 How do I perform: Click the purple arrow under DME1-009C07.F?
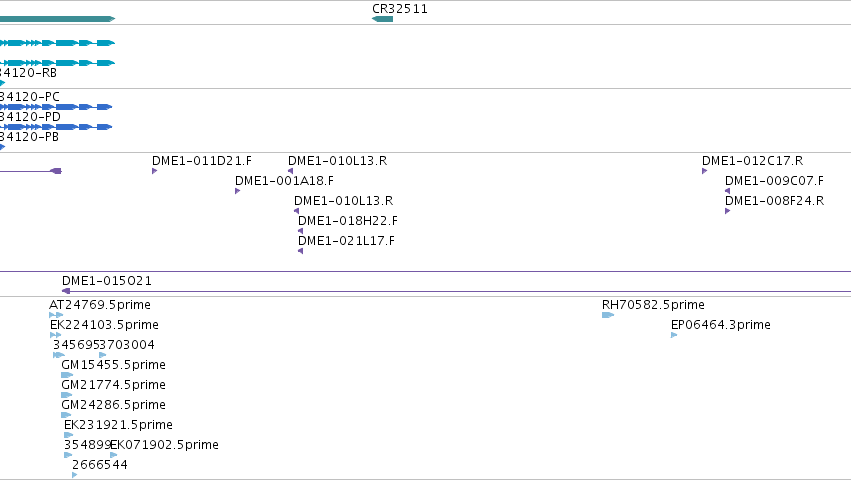click(x=728, y=191)
